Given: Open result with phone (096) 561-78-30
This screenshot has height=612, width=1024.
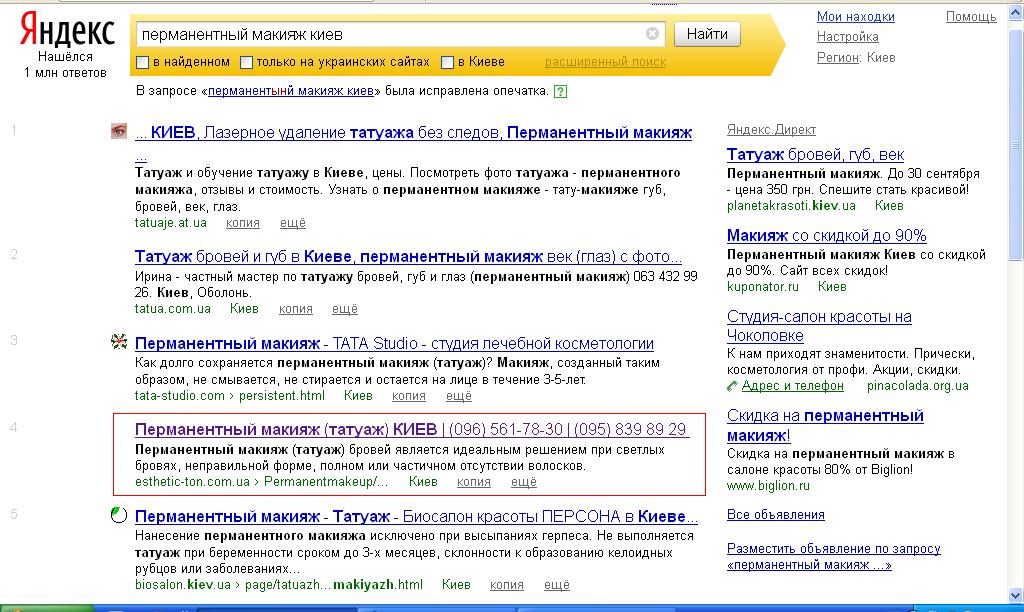Looking at the screenshot, I should [412, 430].
